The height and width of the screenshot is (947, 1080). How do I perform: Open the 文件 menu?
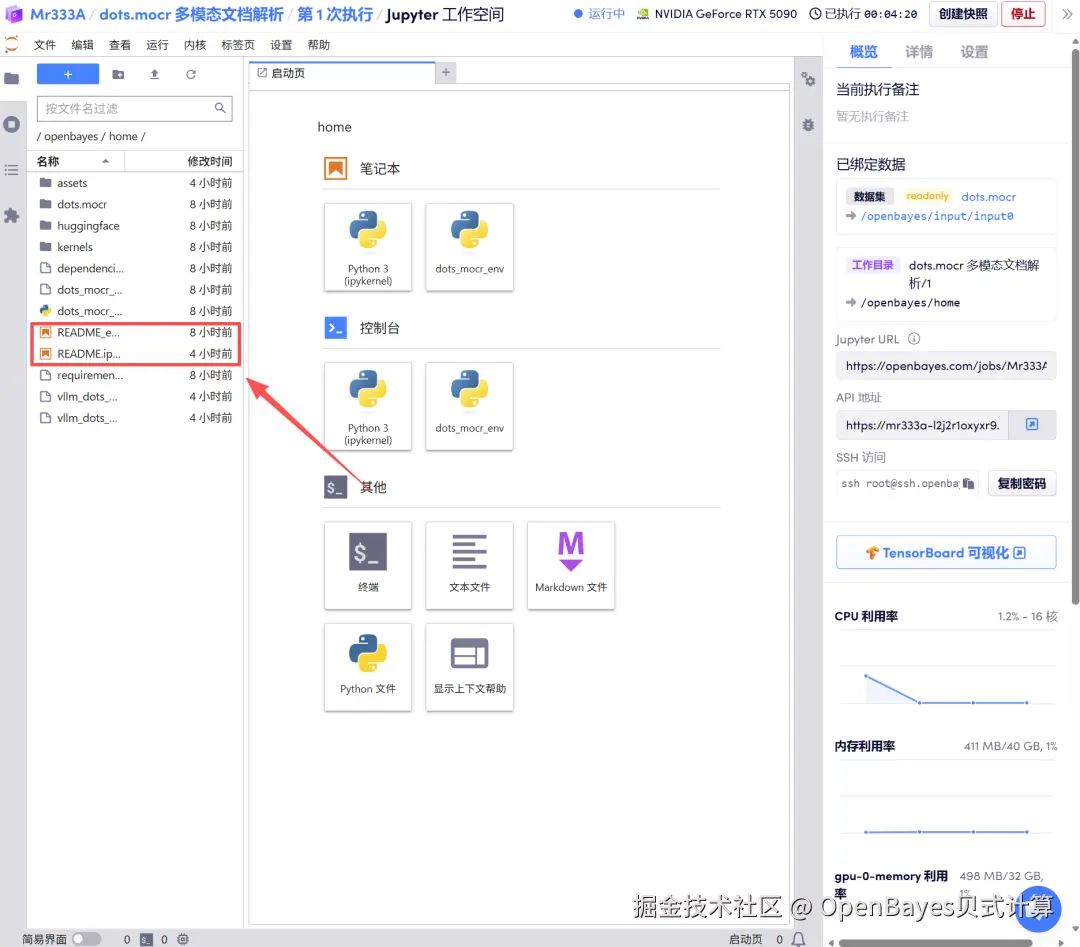click(x=45, y=45)
